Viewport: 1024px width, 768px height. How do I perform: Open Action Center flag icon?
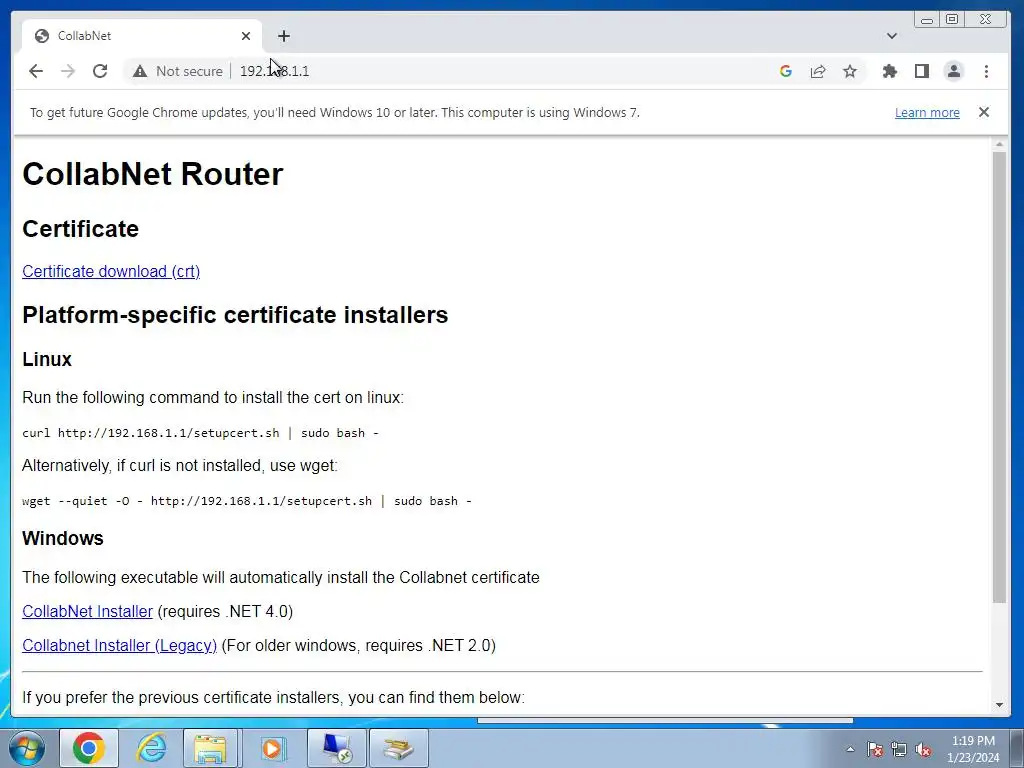[x=874, y=749]
